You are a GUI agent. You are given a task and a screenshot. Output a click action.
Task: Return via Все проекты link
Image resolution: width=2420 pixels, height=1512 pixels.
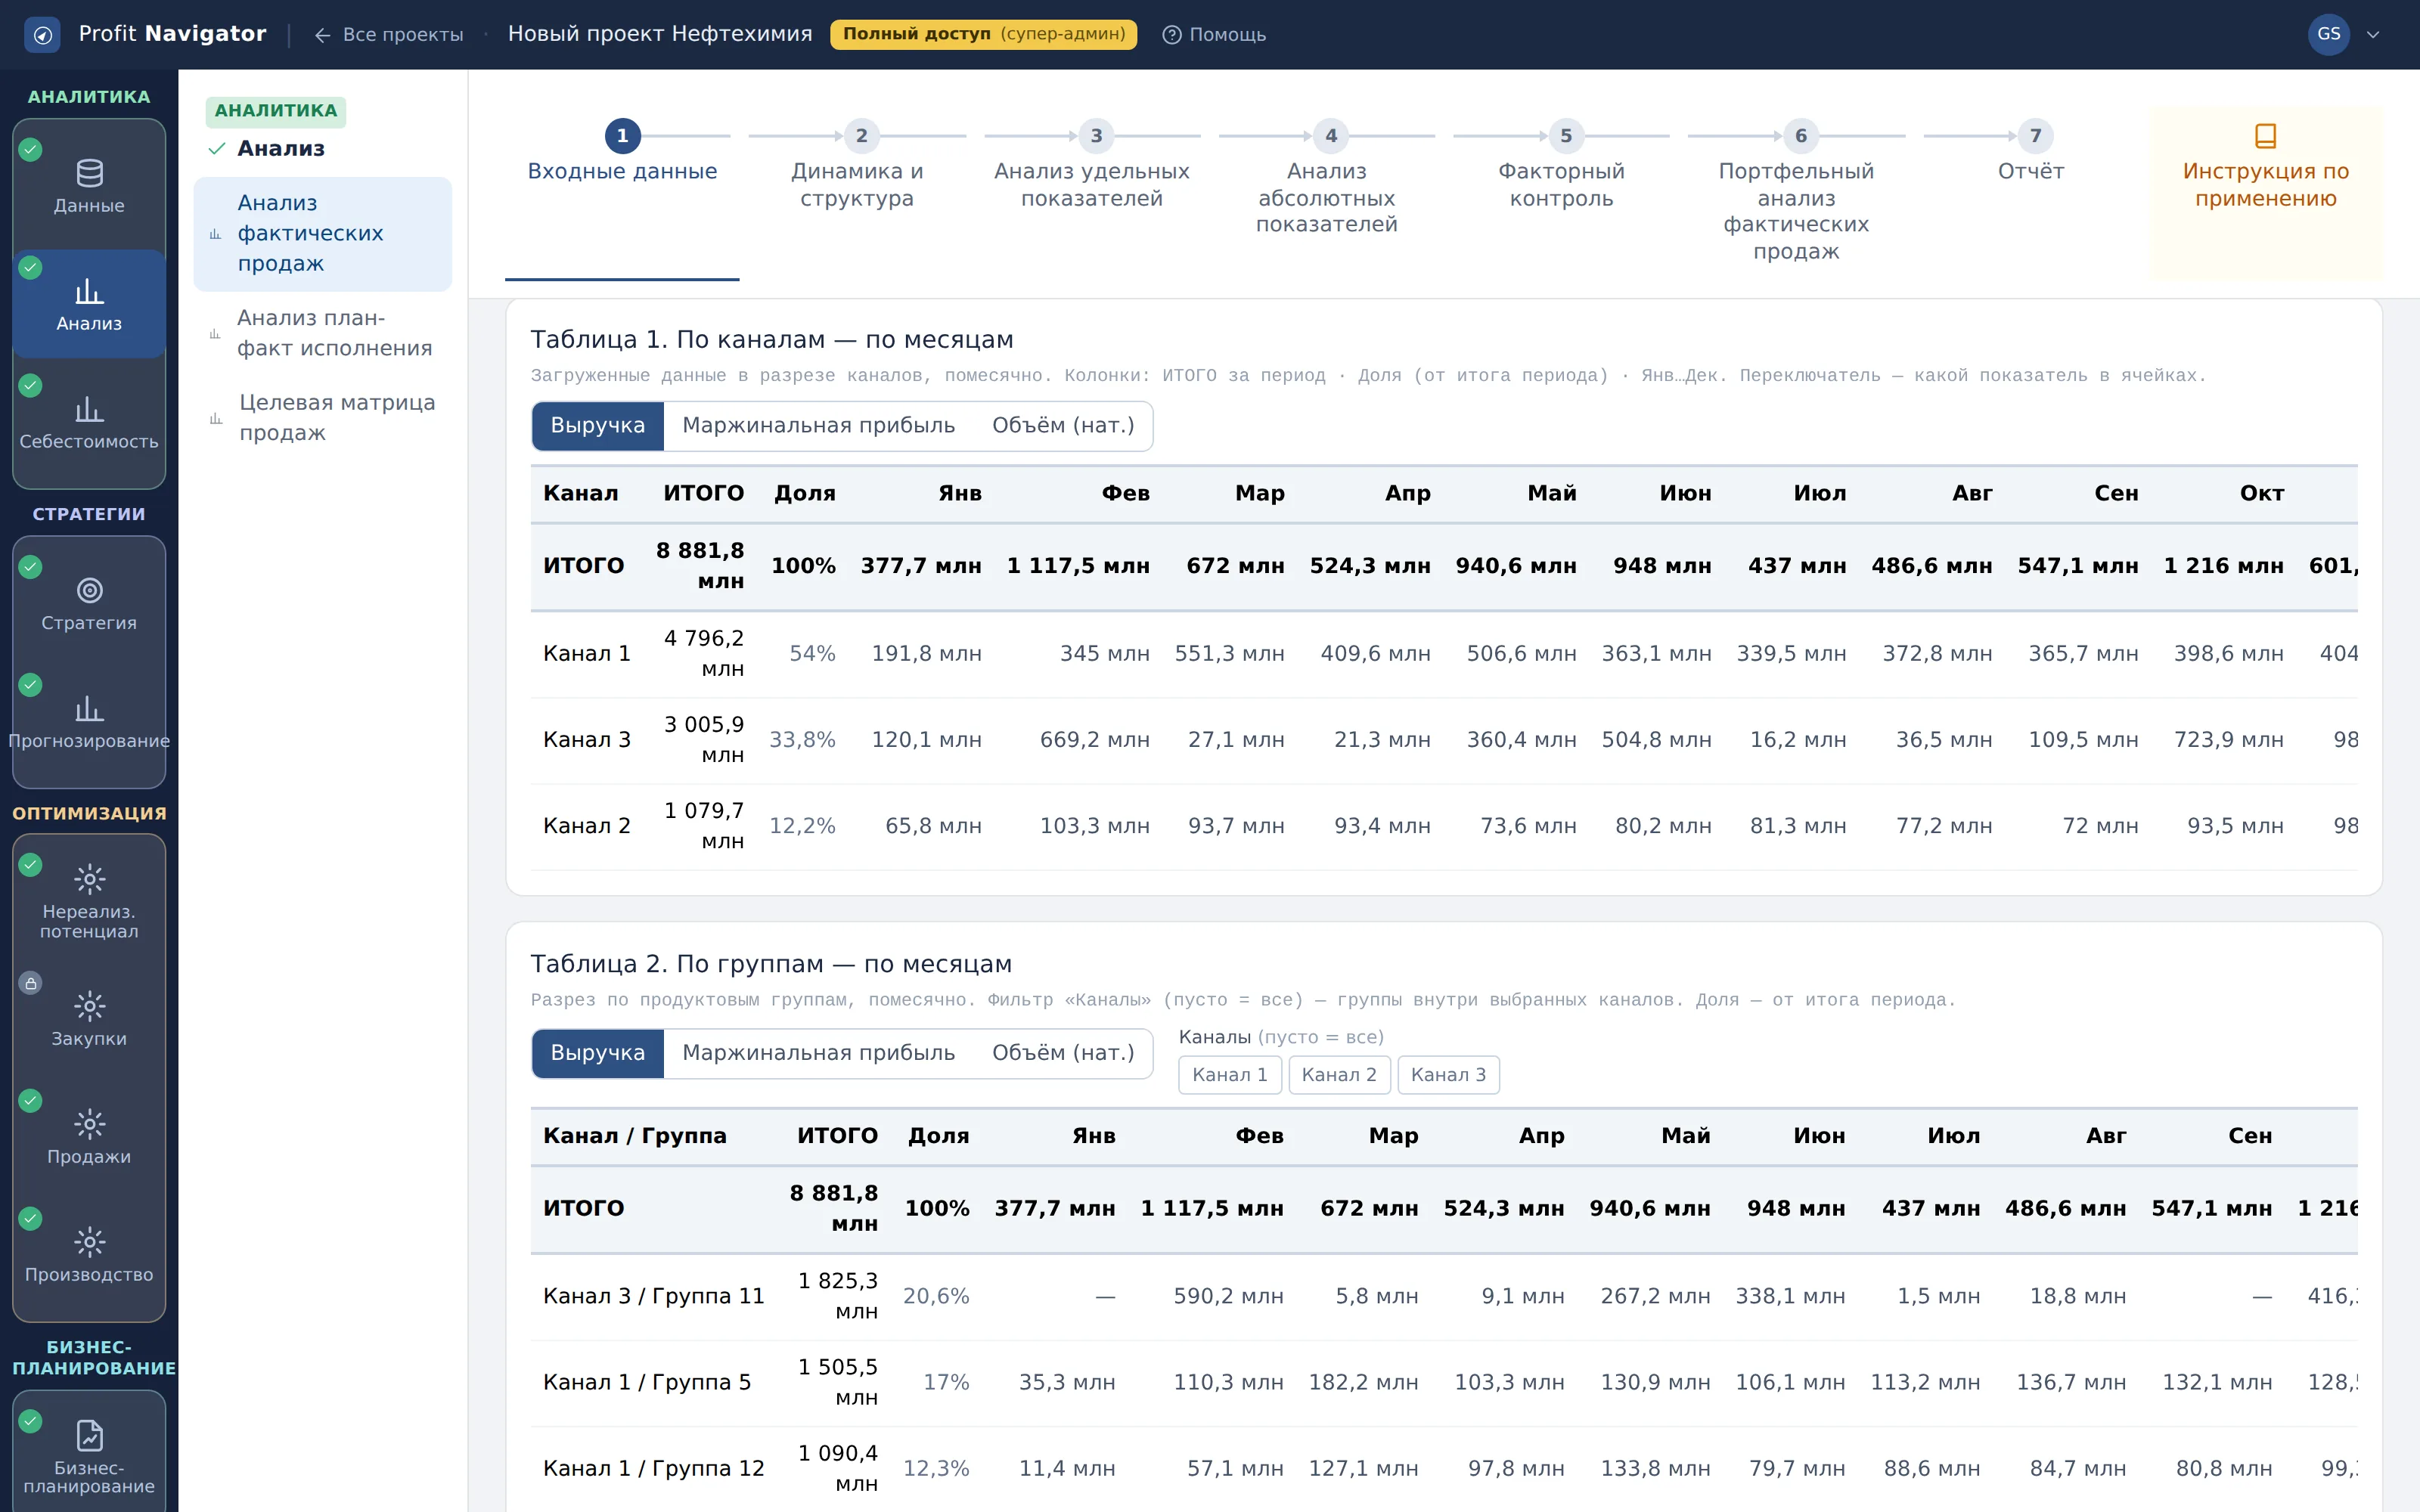(x=389, y=34)
